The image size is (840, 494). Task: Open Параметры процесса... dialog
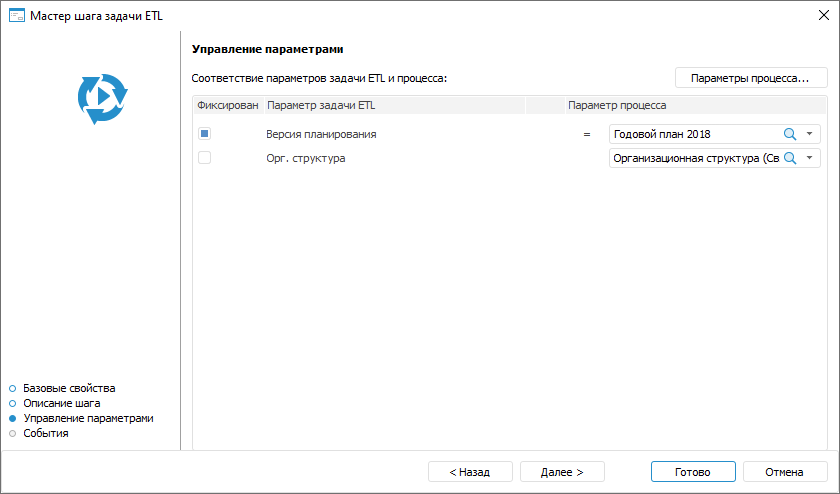tap(751, 78)
